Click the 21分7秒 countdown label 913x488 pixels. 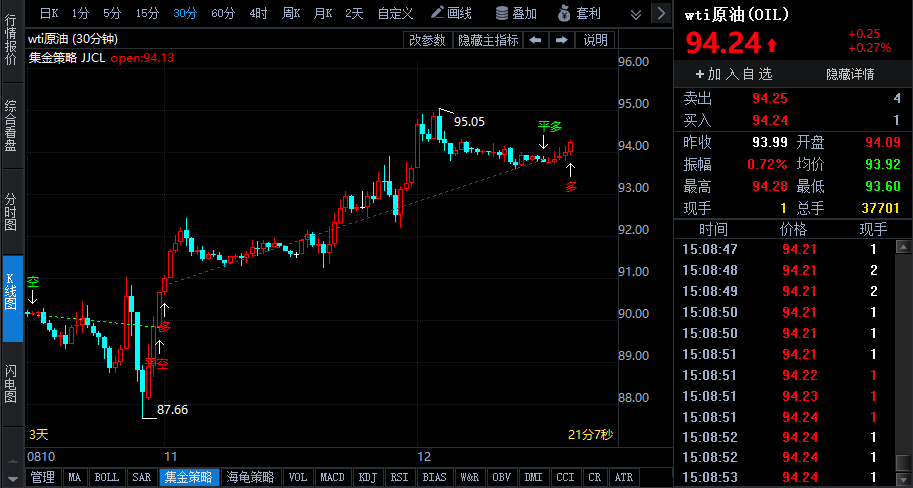pyautogui.click(x=590, y=435)
